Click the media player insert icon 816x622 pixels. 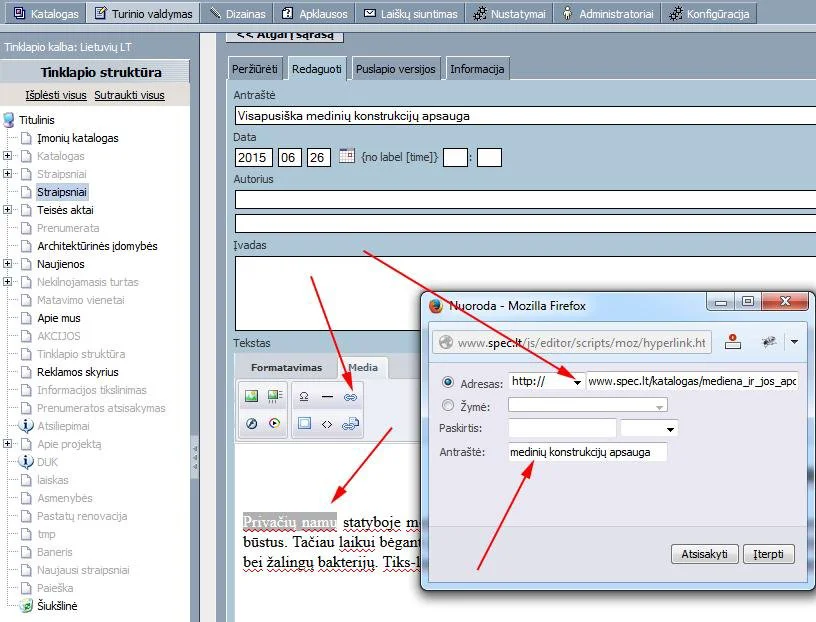coord(274,423)
